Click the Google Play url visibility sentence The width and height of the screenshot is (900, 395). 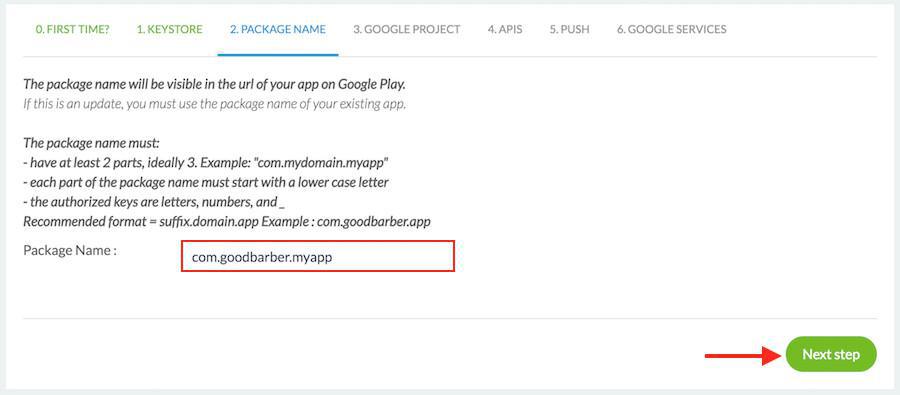[215, 84]
